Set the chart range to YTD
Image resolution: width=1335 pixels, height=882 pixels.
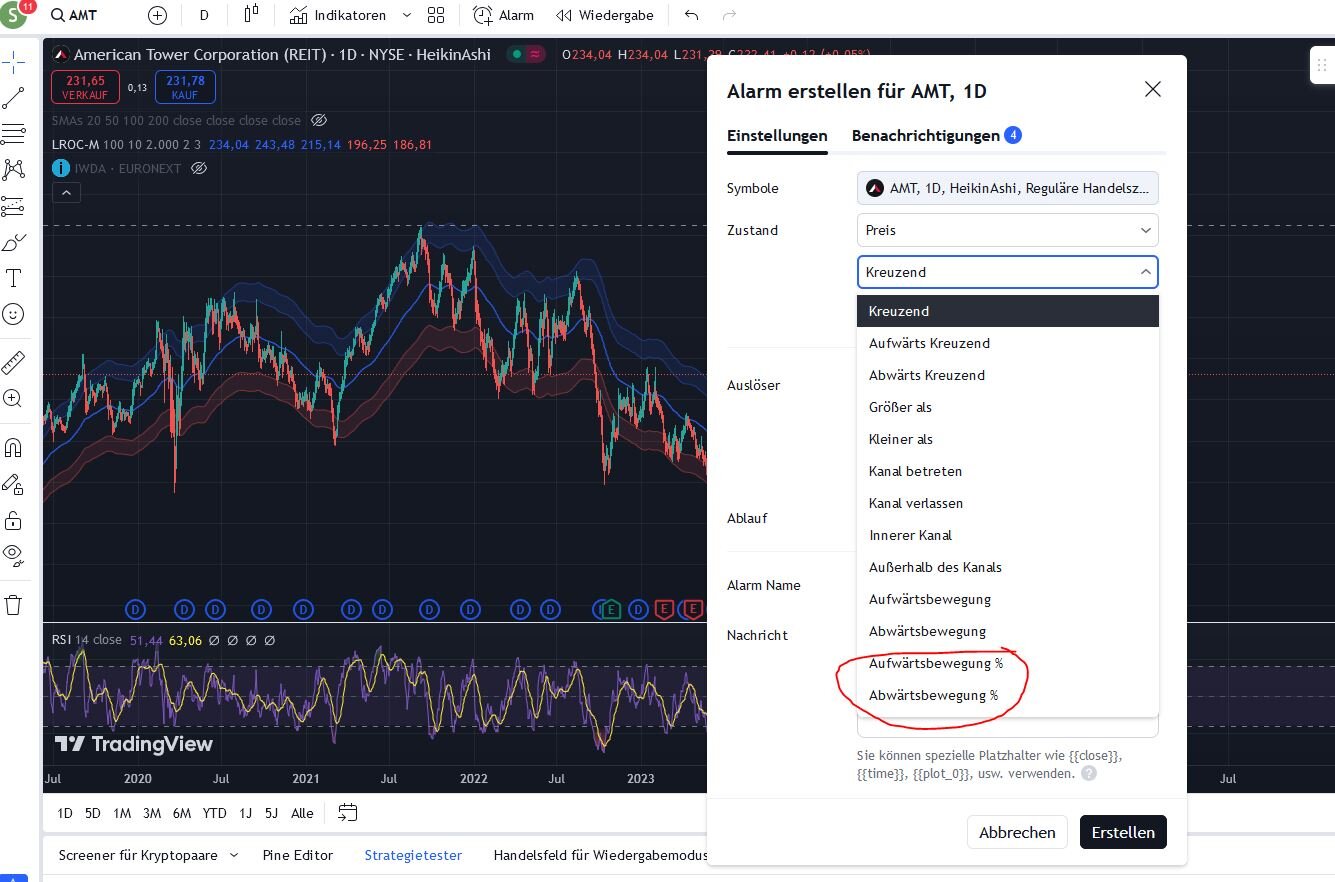[214, 813]
